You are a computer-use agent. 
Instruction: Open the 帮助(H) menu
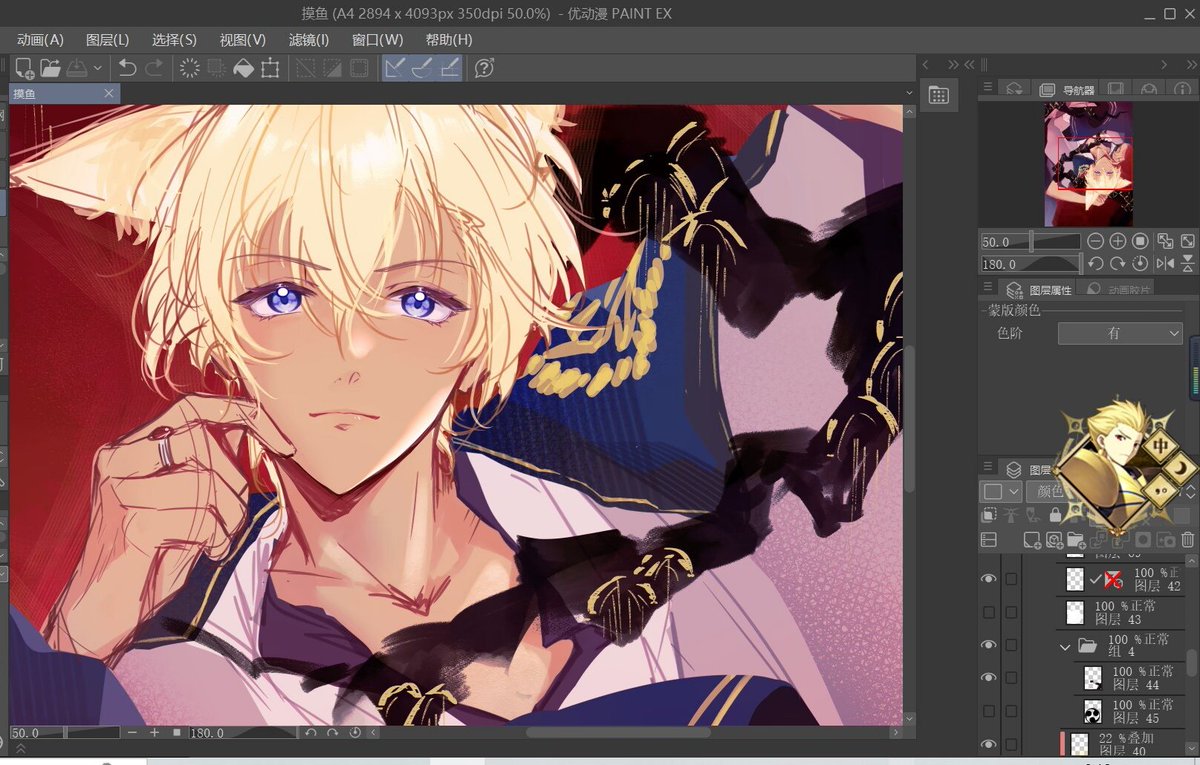click(449, 40)
